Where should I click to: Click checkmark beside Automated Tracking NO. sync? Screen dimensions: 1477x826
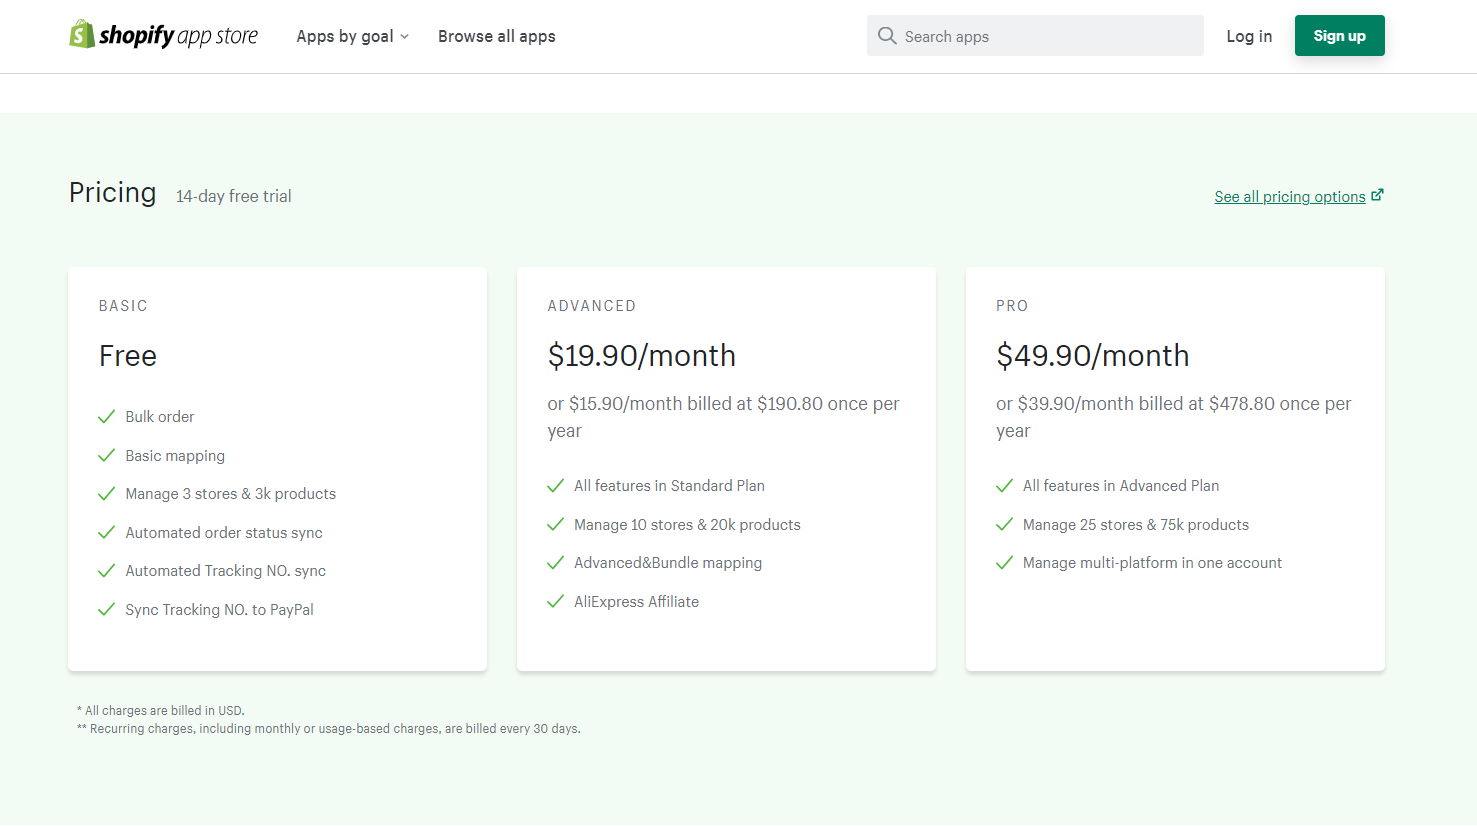[107, 571]
